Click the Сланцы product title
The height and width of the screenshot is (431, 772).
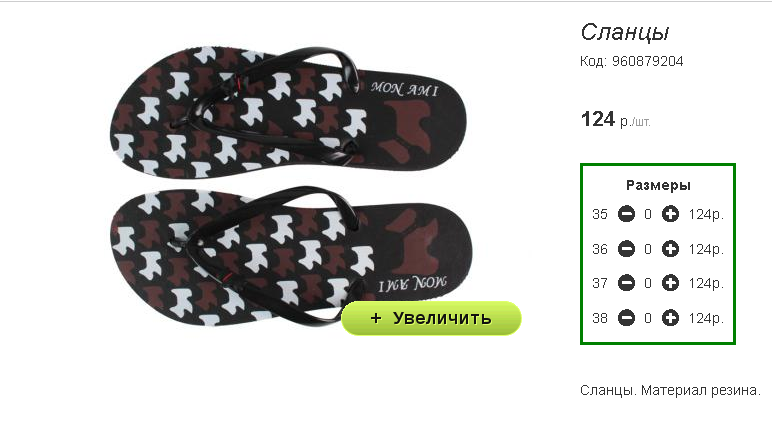pyautogui.click(x=625, y=33)
